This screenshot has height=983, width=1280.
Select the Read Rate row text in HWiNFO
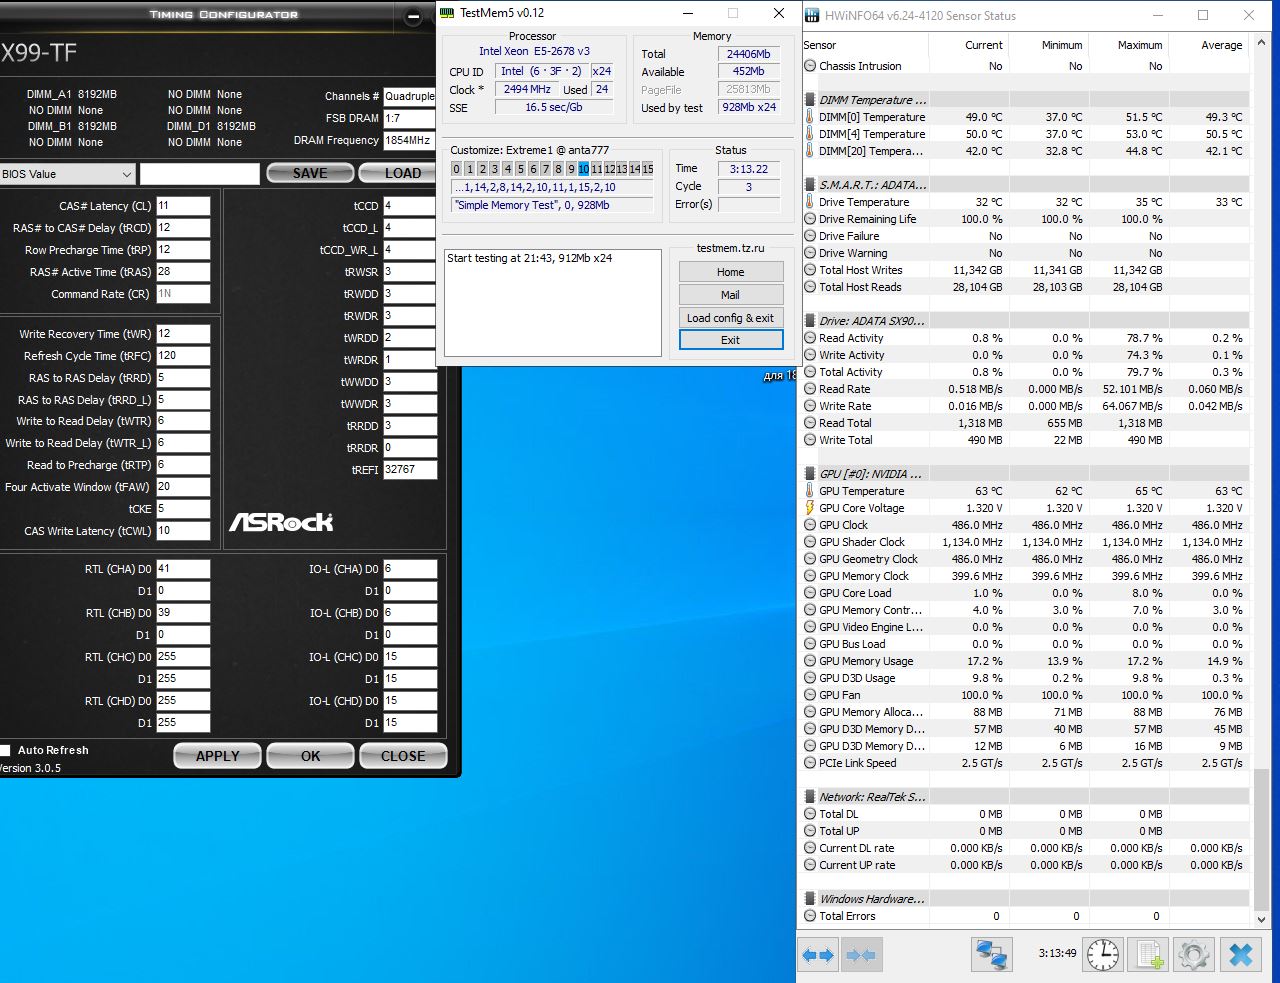(x=845, y=389)
